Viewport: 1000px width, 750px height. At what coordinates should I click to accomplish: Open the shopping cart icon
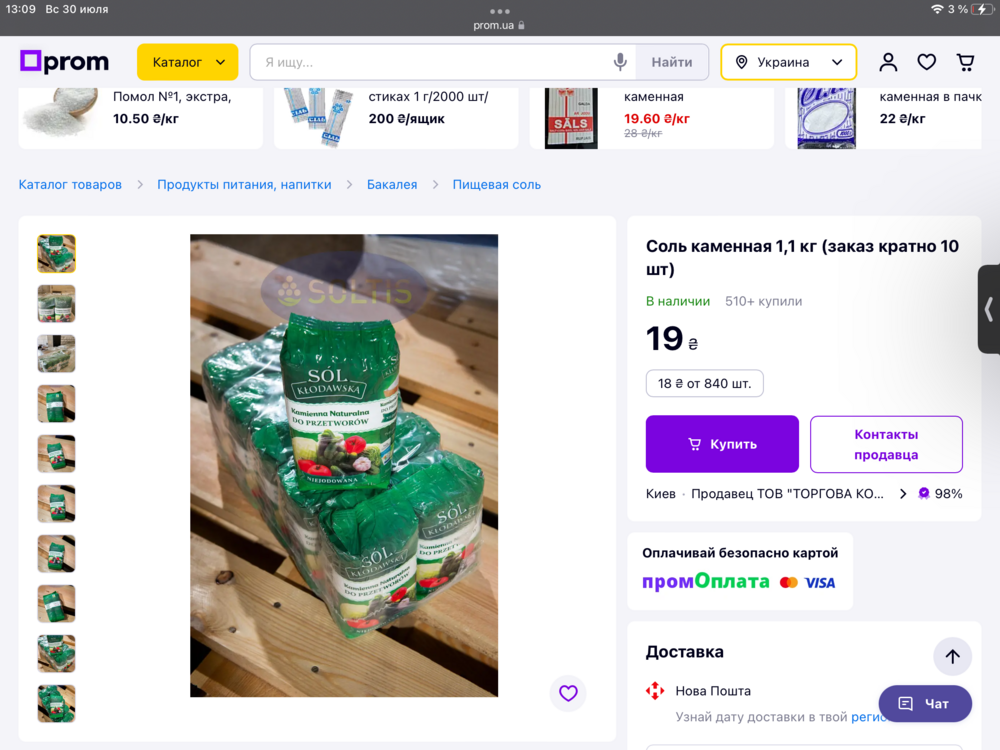click(965, 62)
